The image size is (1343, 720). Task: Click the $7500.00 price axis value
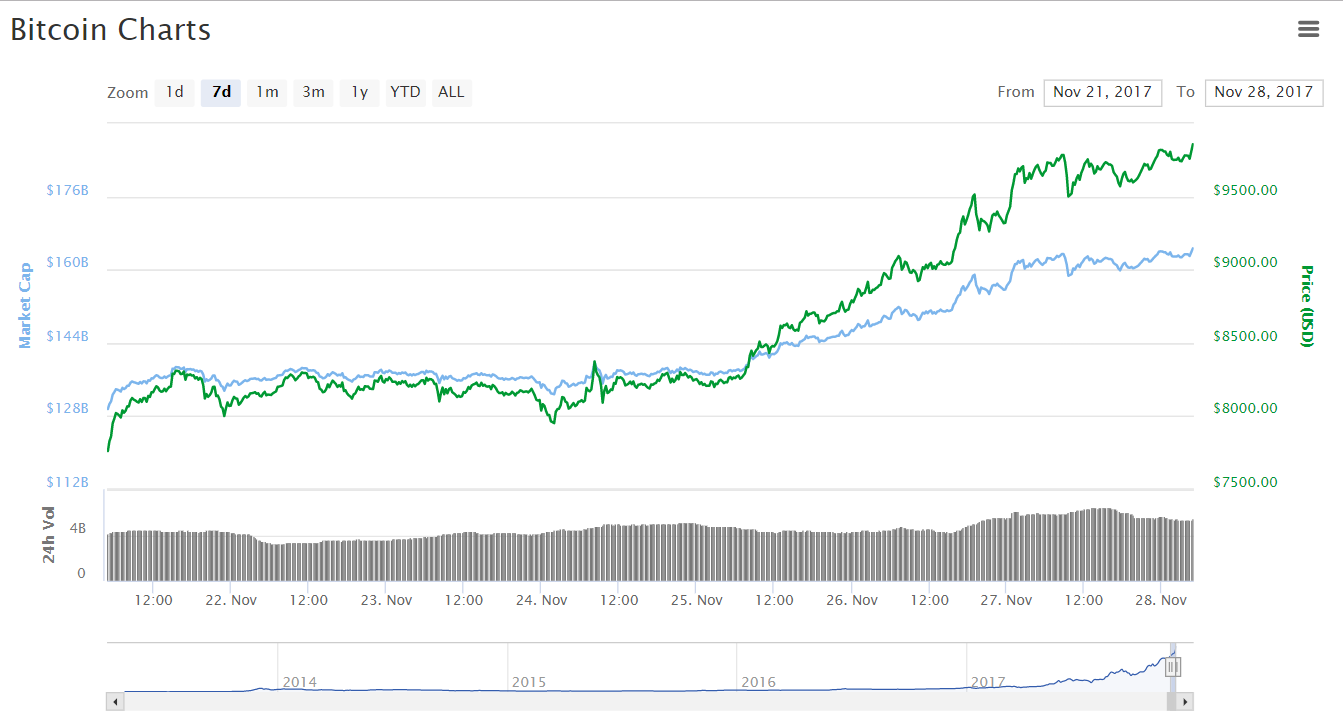tap(1245, 482)
